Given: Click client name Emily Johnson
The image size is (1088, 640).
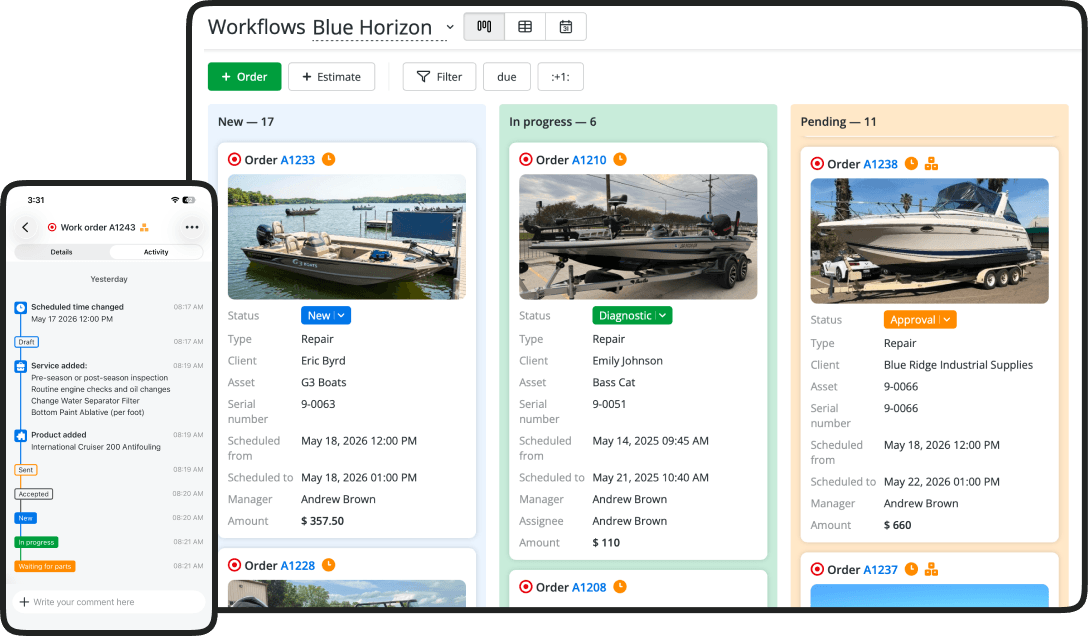Looking at the screenshot, I should pyautogui.click(x=628, y=361).
